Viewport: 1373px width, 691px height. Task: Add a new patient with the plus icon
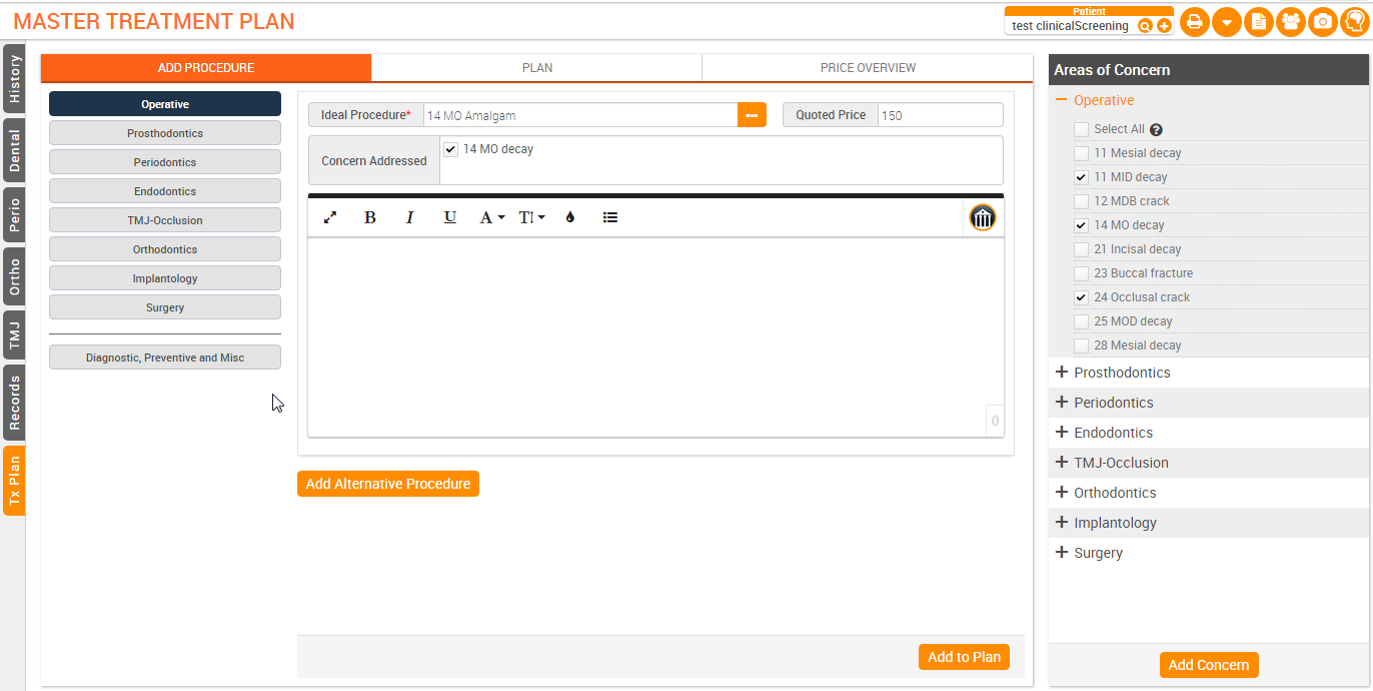coord(1164,26)
